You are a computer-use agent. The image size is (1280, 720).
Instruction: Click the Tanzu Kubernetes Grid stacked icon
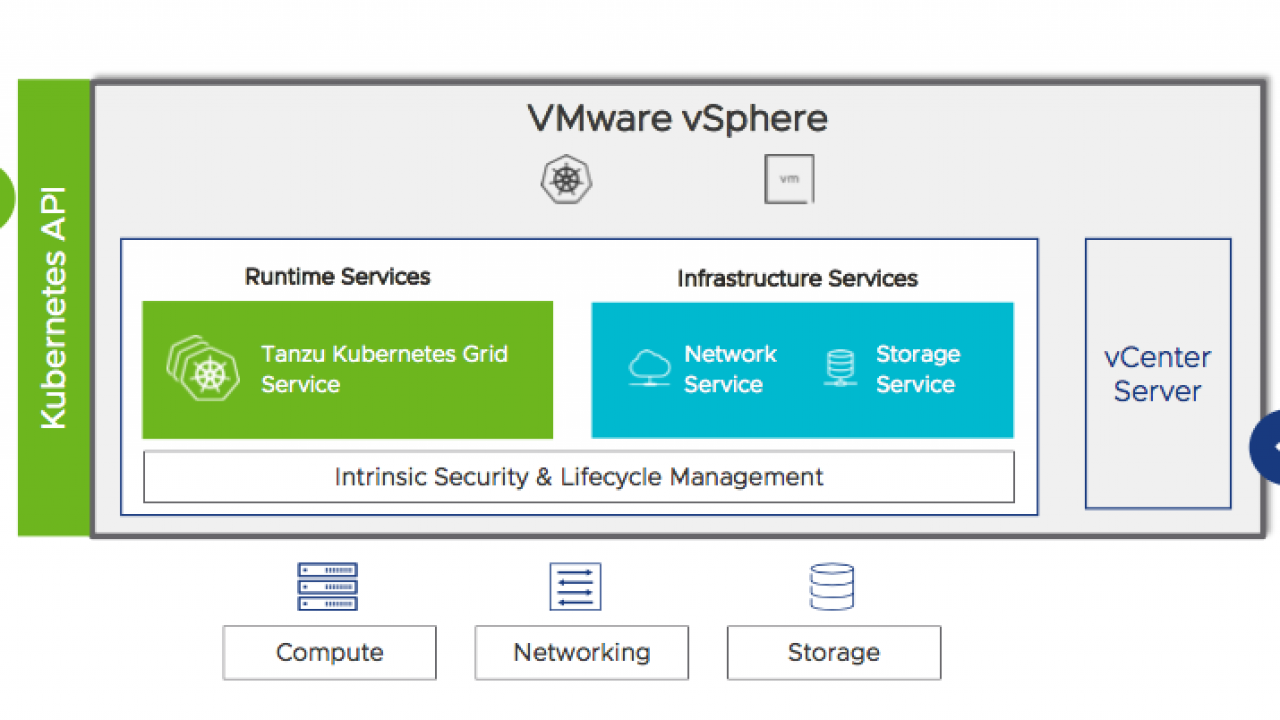(203, 368)
